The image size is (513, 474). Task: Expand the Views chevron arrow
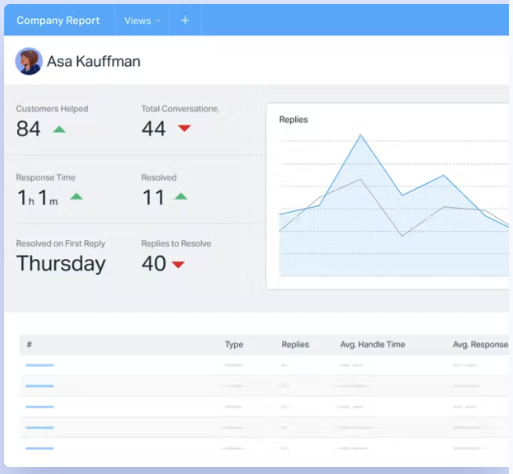pyautogui.click(x=158, y=21)
